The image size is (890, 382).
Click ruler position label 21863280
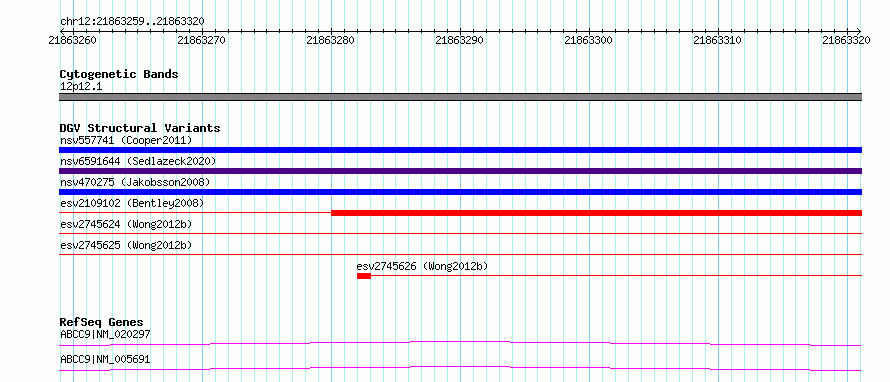pos(330,40)
